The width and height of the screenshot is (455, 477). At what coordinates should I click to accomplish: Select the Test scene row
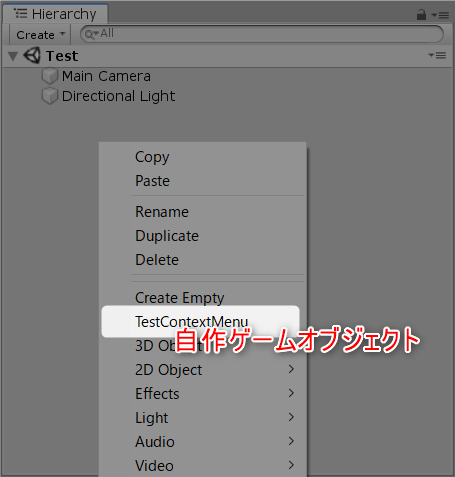coord(227,56)
